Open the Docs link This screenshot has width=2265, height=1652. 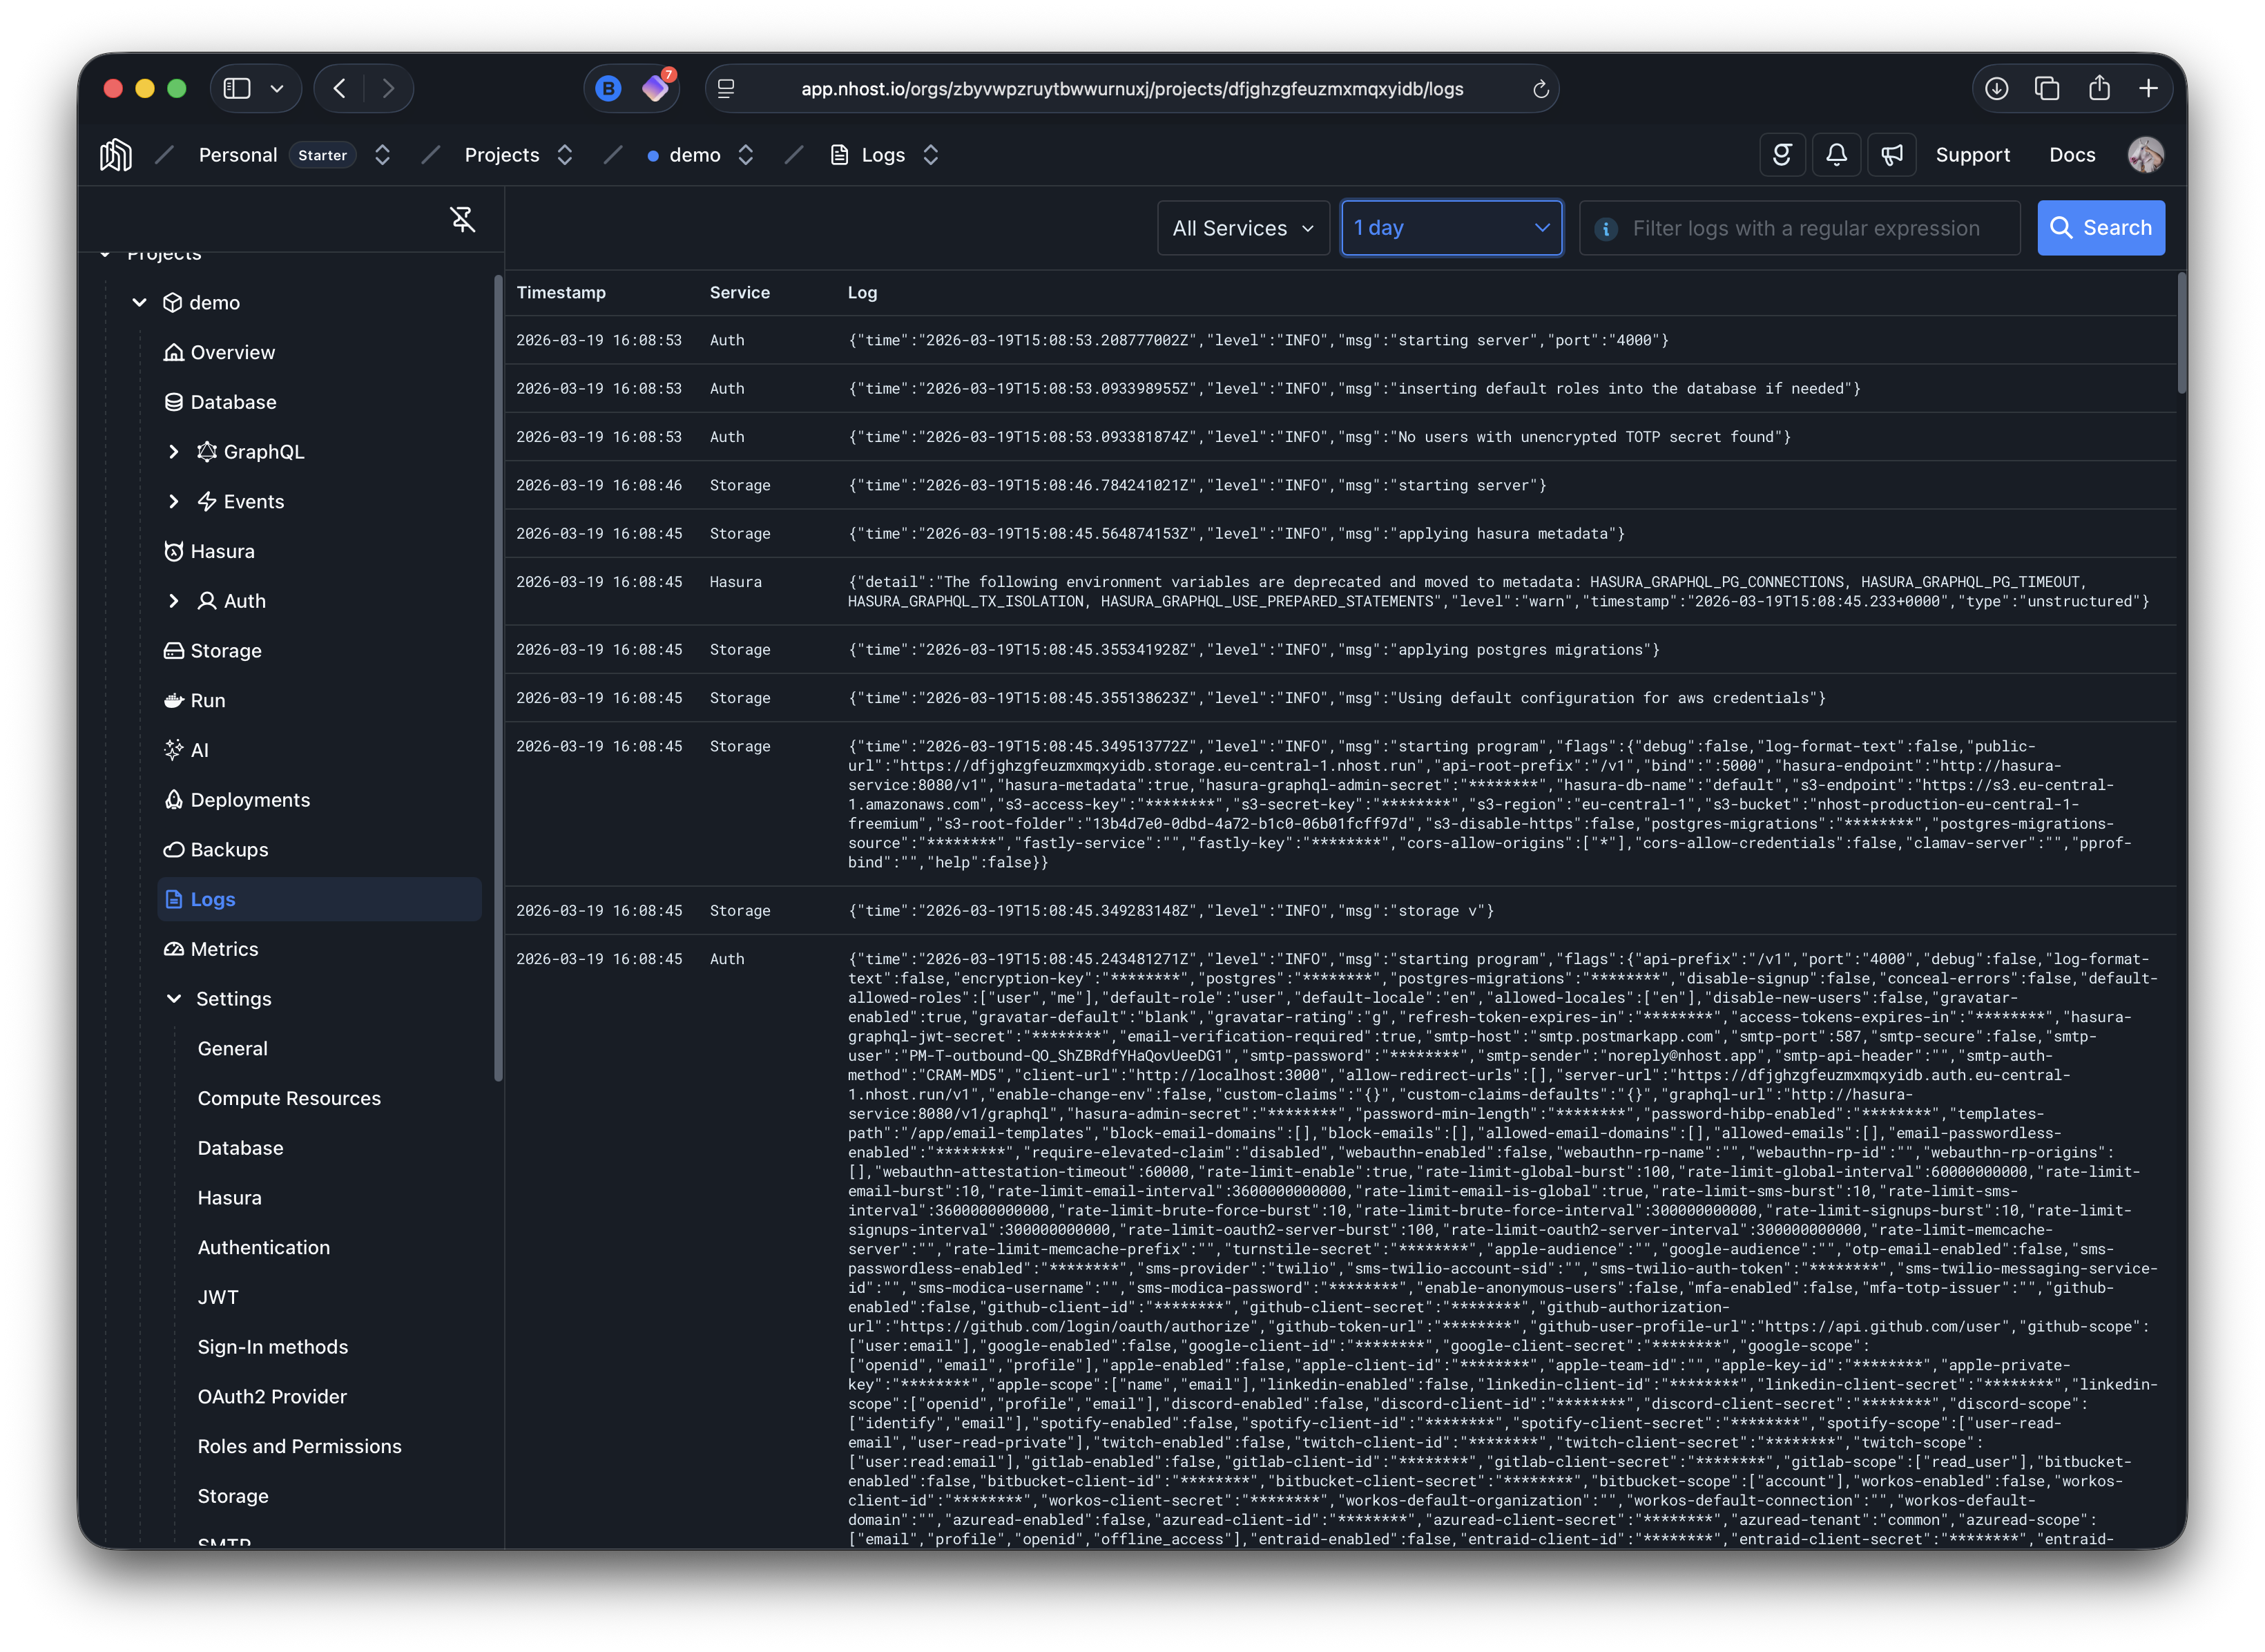pos(2071,155)
